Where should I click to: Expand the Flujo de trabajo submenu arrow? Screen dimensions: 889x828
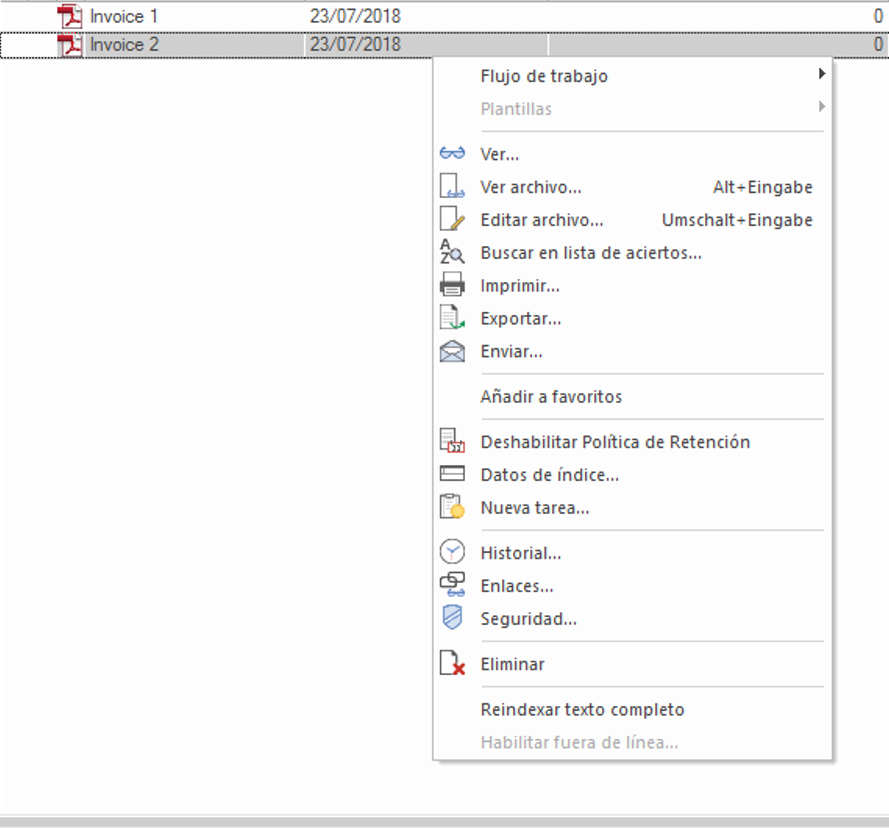pos(822,74)
